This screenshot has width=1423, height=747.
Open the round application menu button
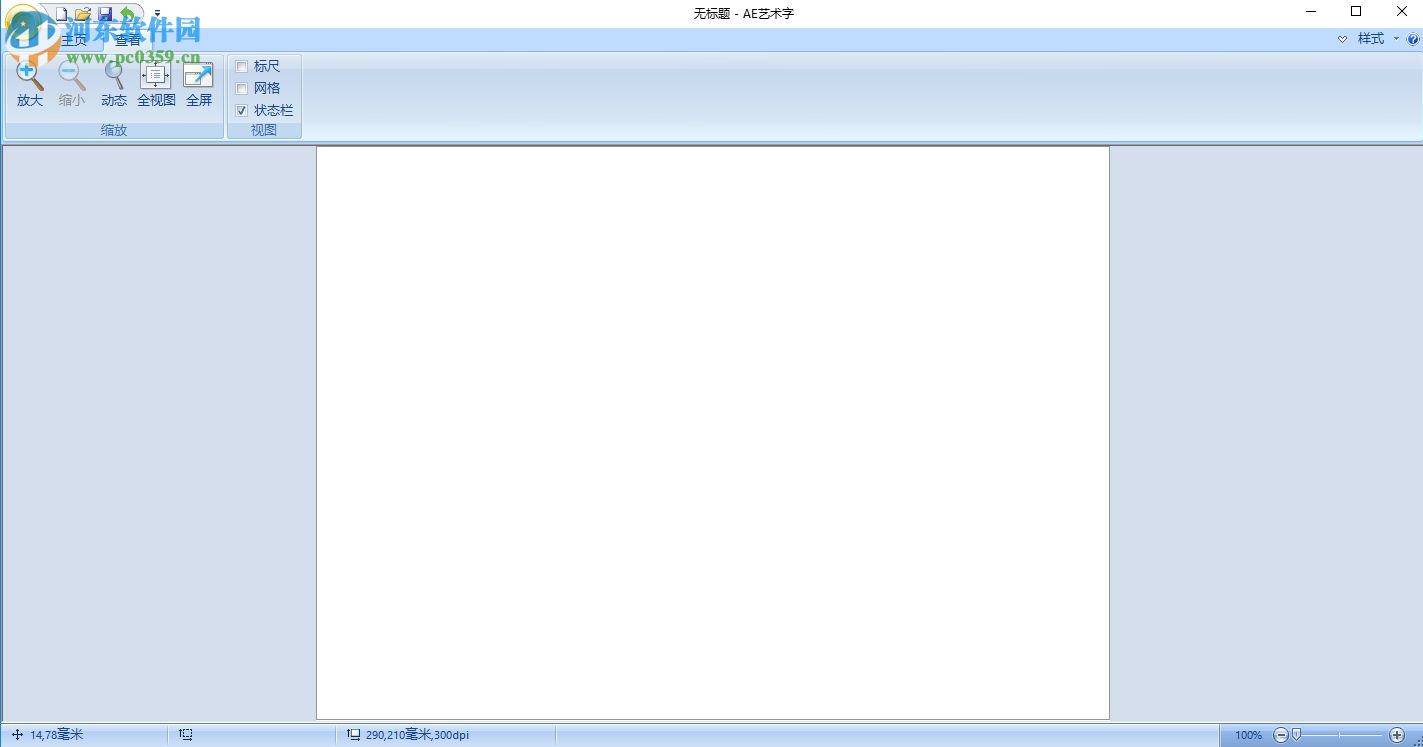[24, 24]
